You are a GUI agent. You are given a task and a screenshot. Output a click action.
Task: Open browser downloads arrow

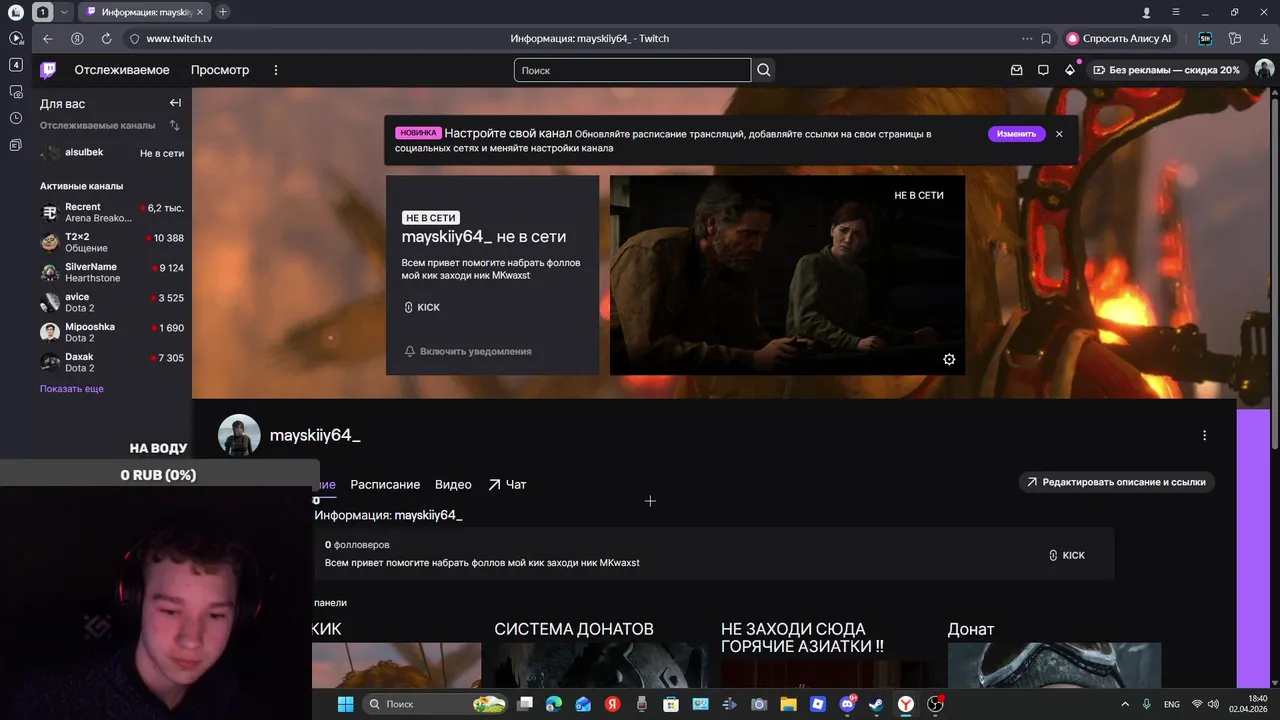1264,38
